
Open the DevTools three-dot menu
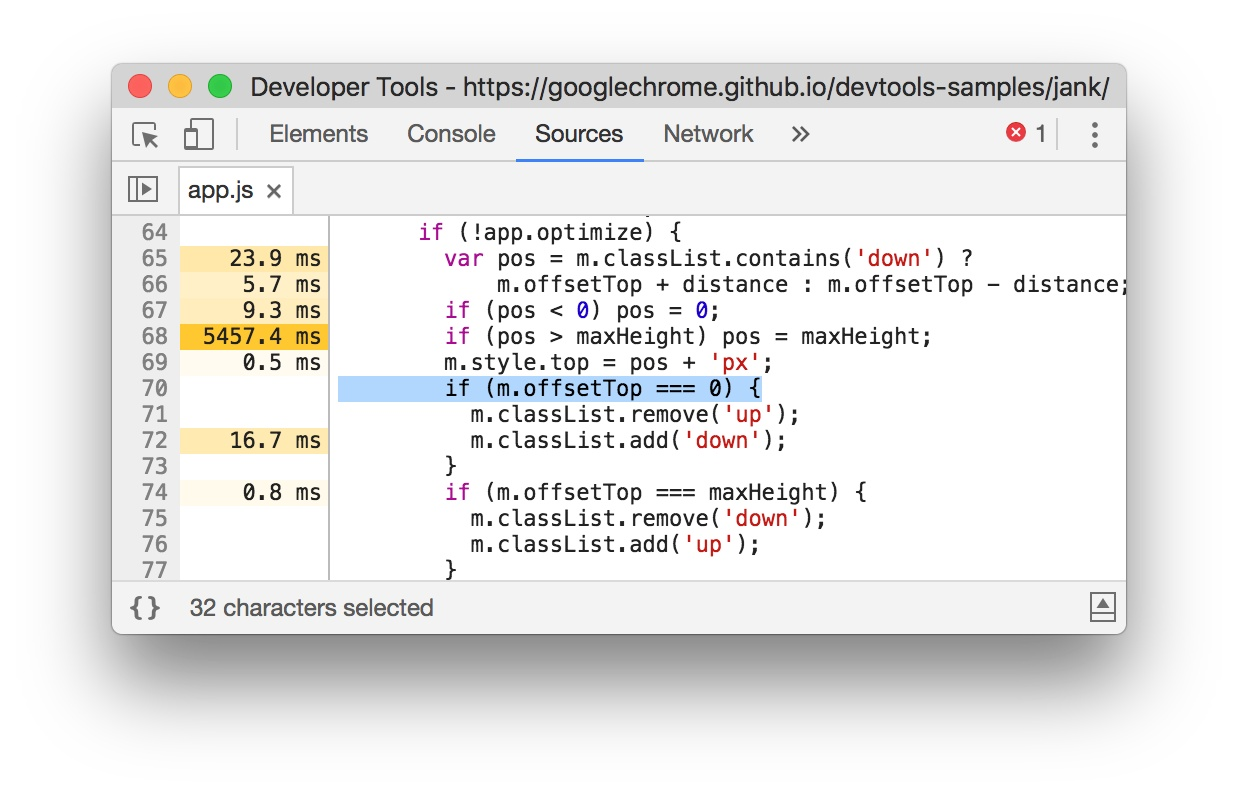pos(1095,135)
